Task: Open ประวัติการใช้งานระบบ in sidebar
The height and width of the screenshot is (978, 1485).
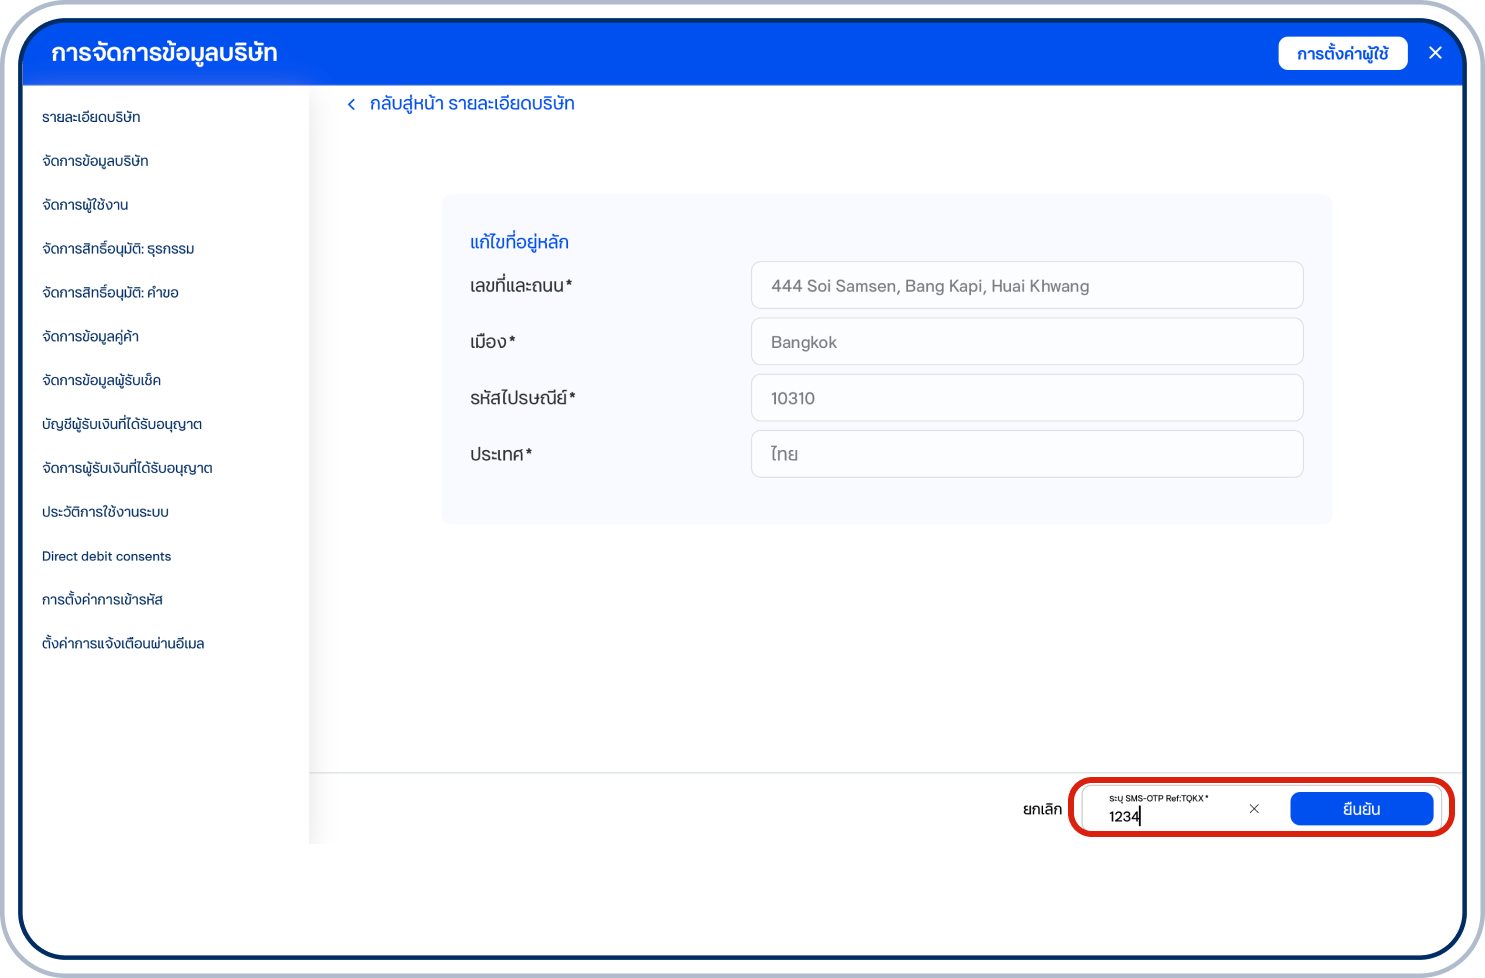Action: coord(105,512)
